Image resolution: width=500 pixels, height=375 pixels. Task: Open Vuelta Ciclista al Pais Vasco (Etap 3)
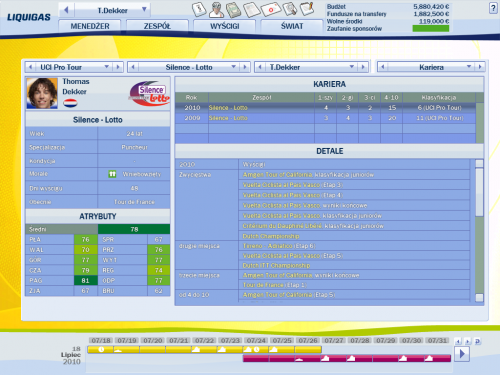tap(293, 185)
